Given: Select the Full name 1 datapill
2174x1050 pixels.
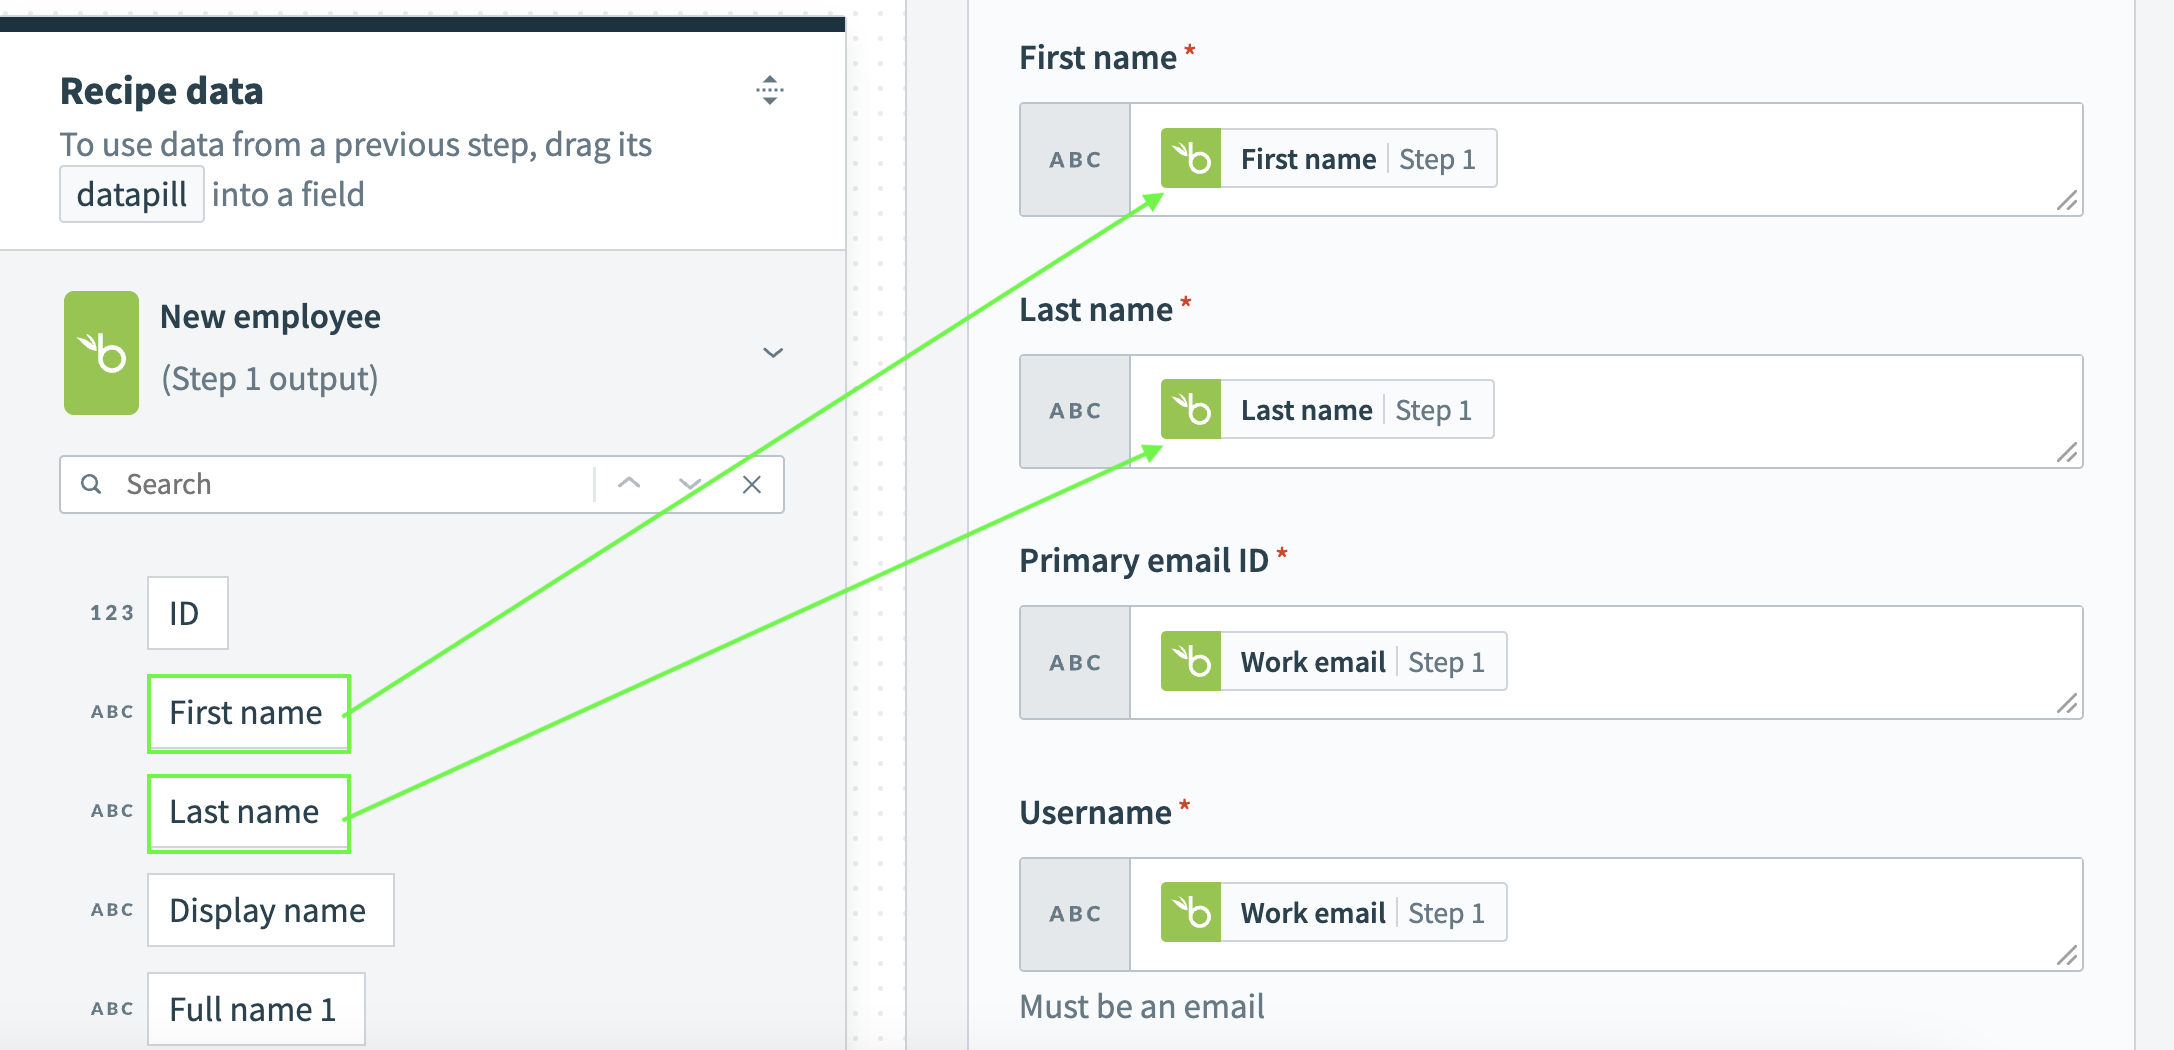Looking at the screenshot, I should click(255, 1009).
